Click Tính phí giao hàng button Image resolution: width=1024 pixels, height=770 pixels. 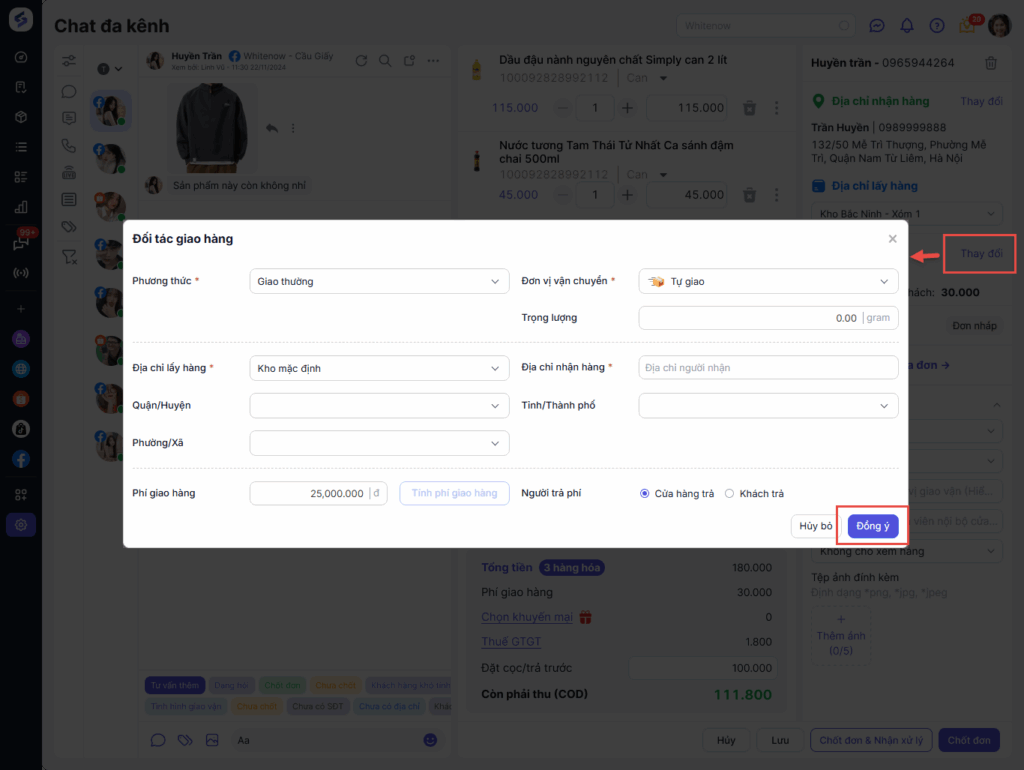click(x=454, y=493)
